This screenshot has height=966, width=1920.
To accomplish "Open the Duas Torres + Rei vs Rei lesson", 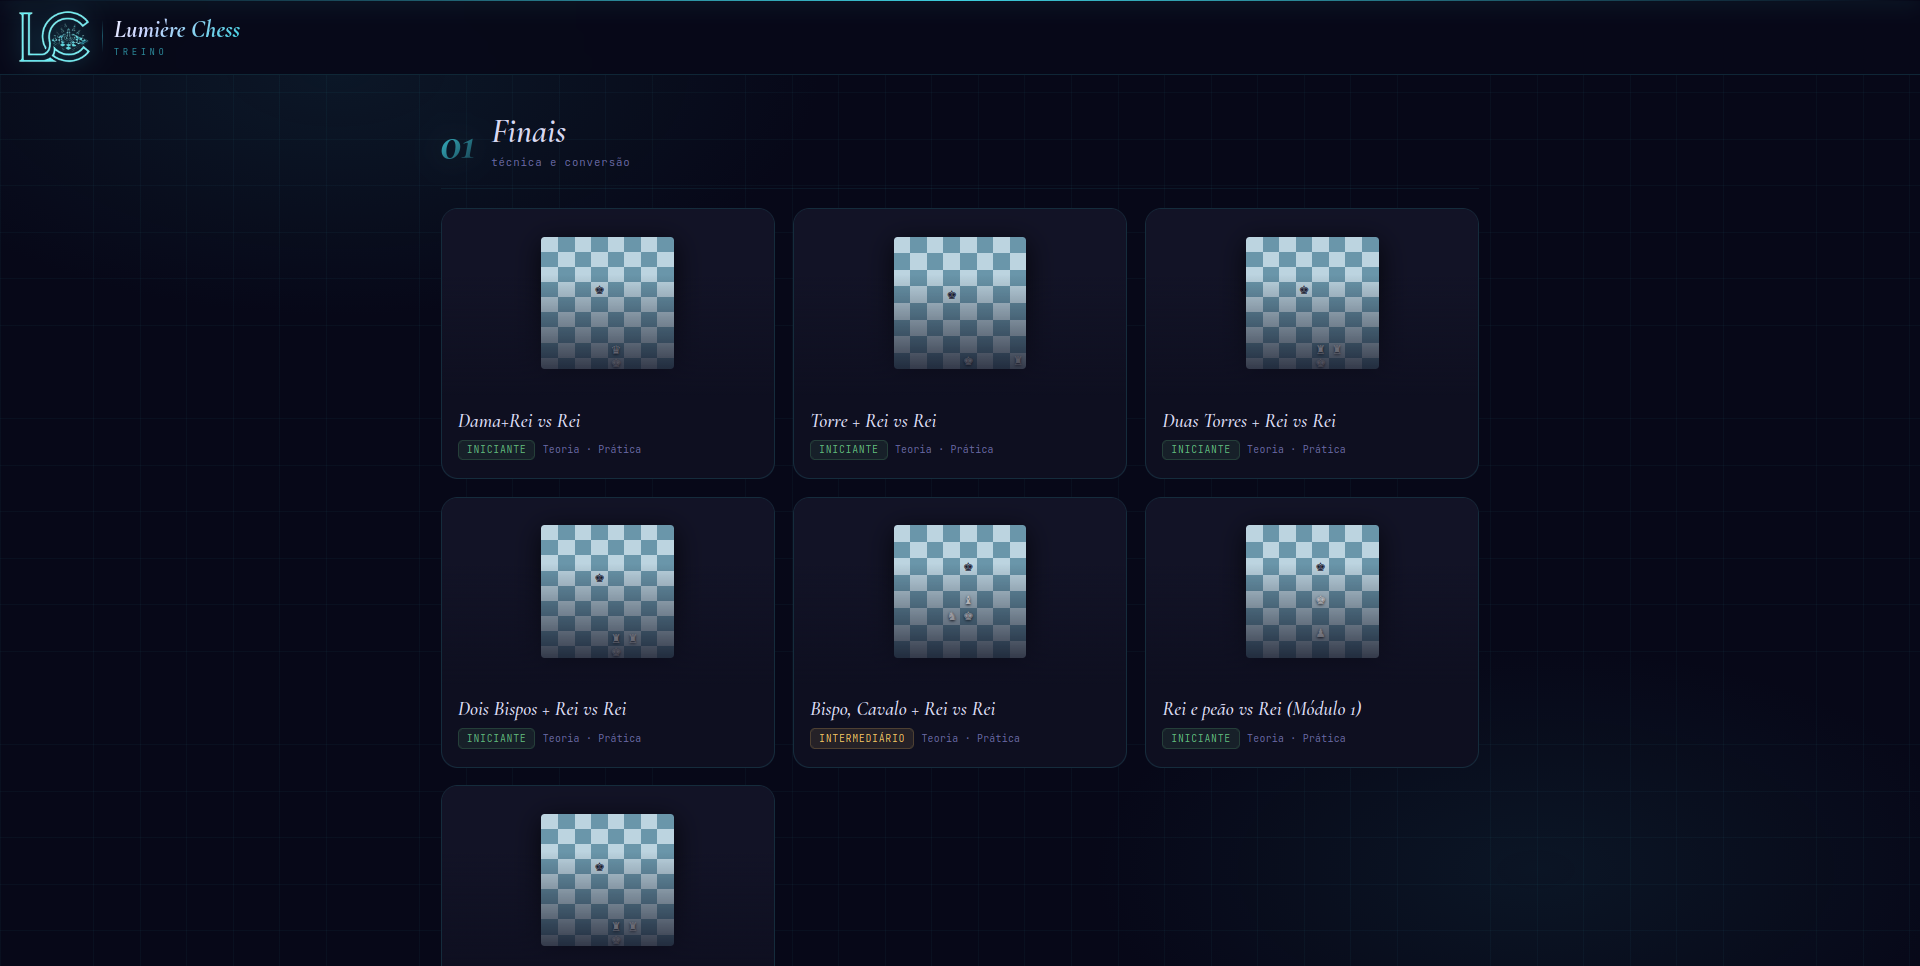I will tap(1249, 421).
